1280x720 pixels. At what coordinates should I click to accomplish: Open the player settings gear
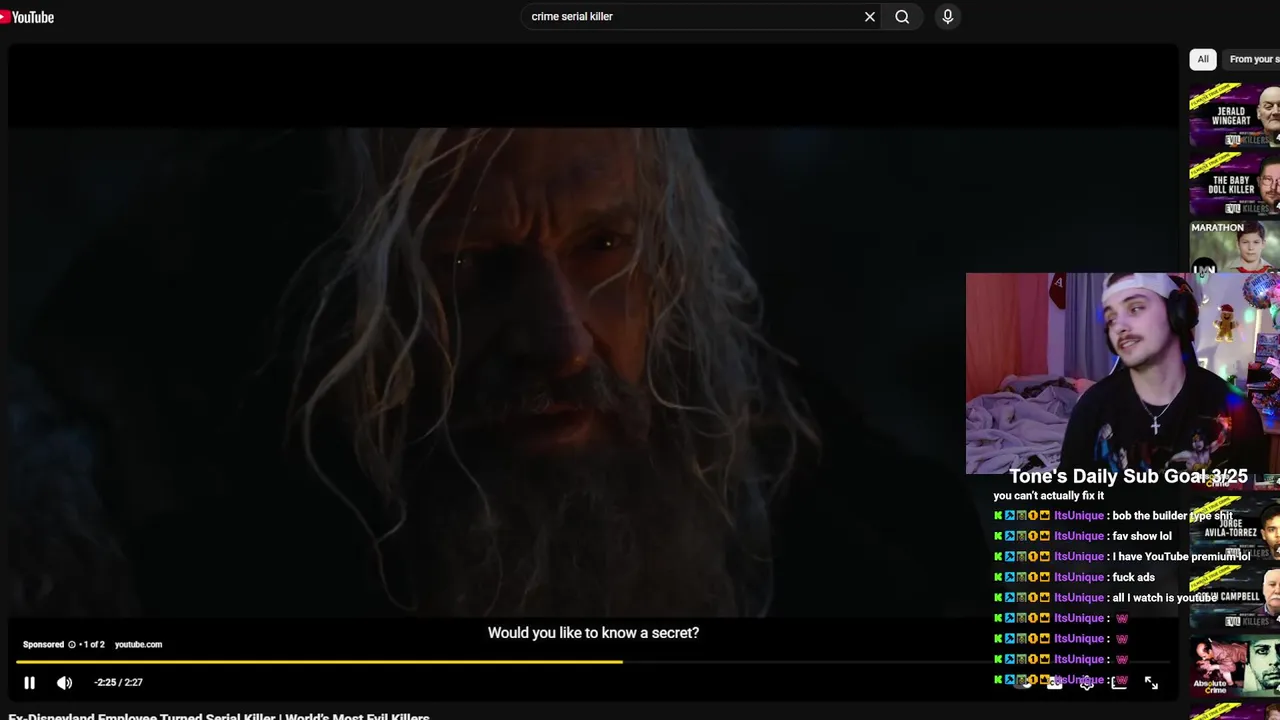click(x=1086, y=683)
